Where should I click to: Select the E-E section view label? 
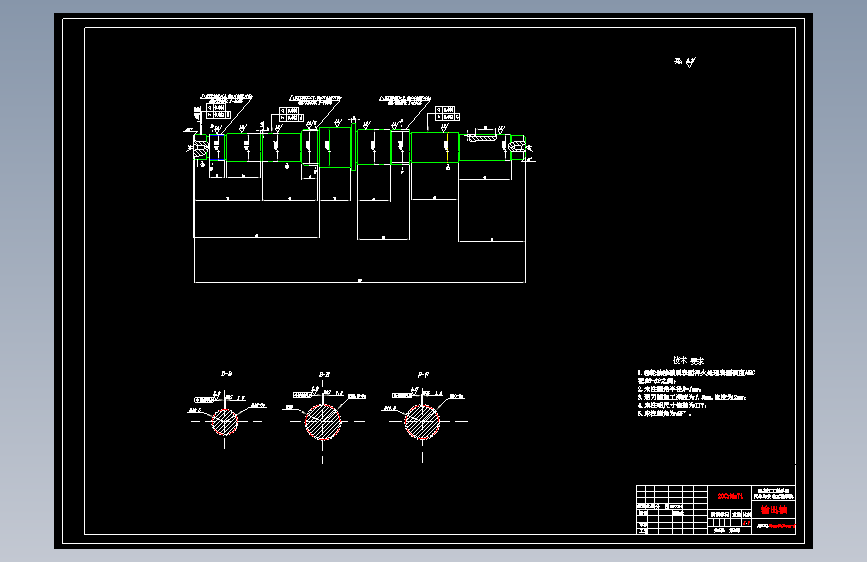325,375
